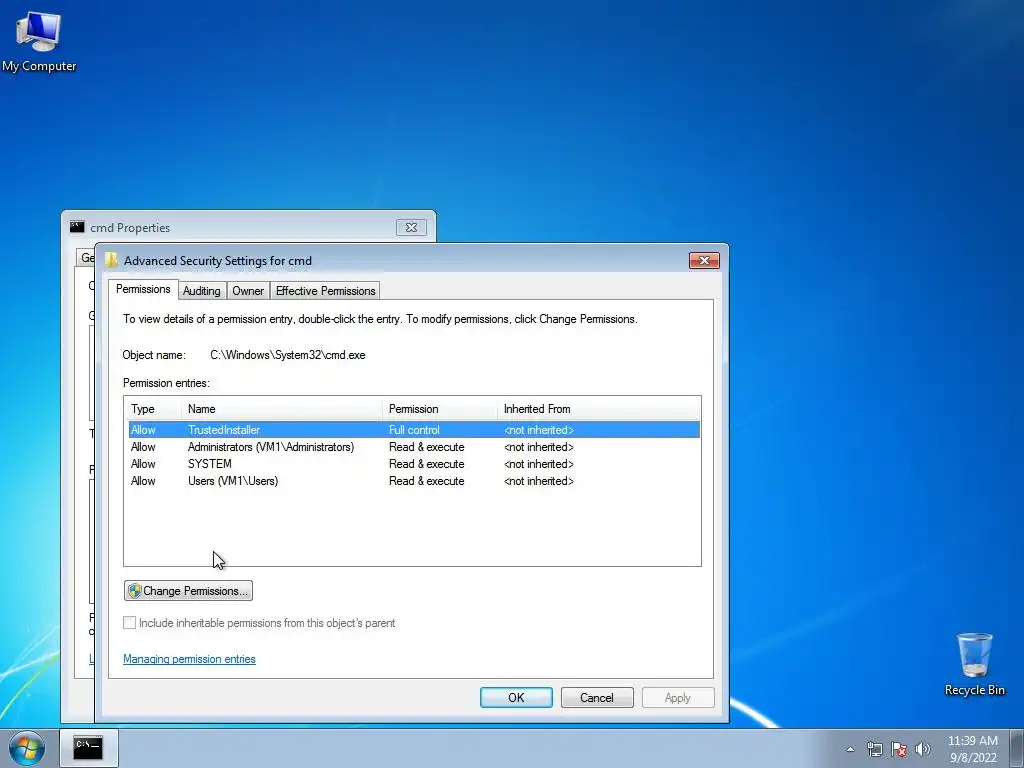Click the Apply button

[x=678, y=697]
